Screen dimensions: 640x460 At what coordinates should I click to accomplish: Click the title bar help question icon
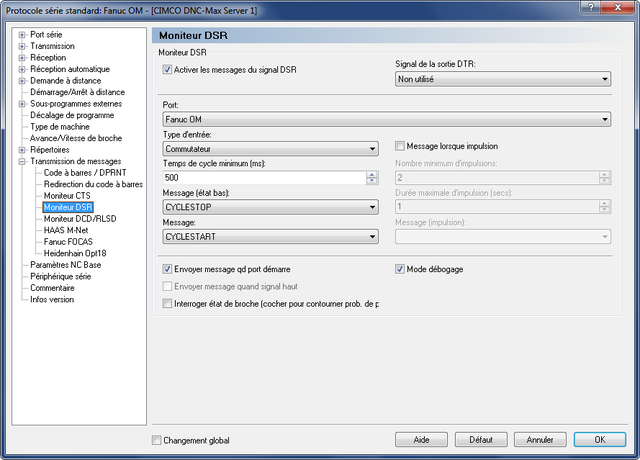coord(590,7)
